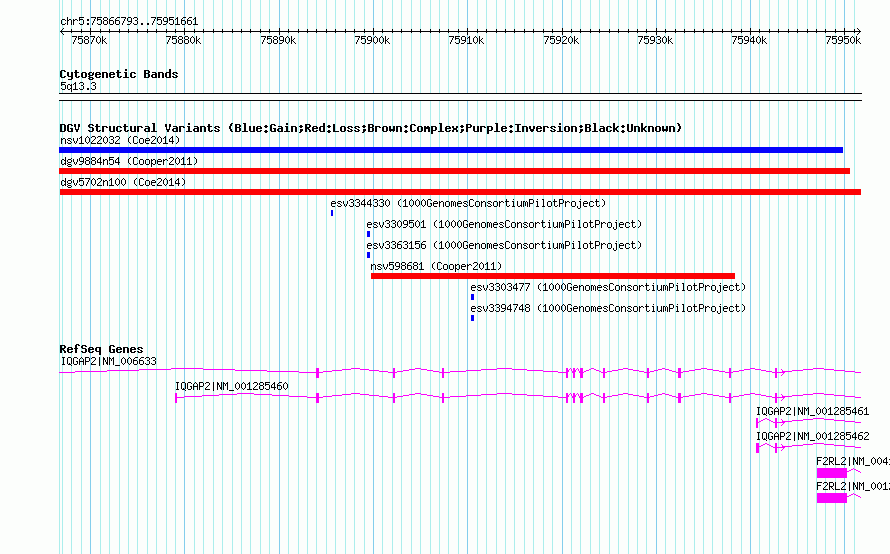Screen dimensions: 890x554
Task: Click the chr5:75866793..75951661 coordinate text
Action: click(129, 21)
